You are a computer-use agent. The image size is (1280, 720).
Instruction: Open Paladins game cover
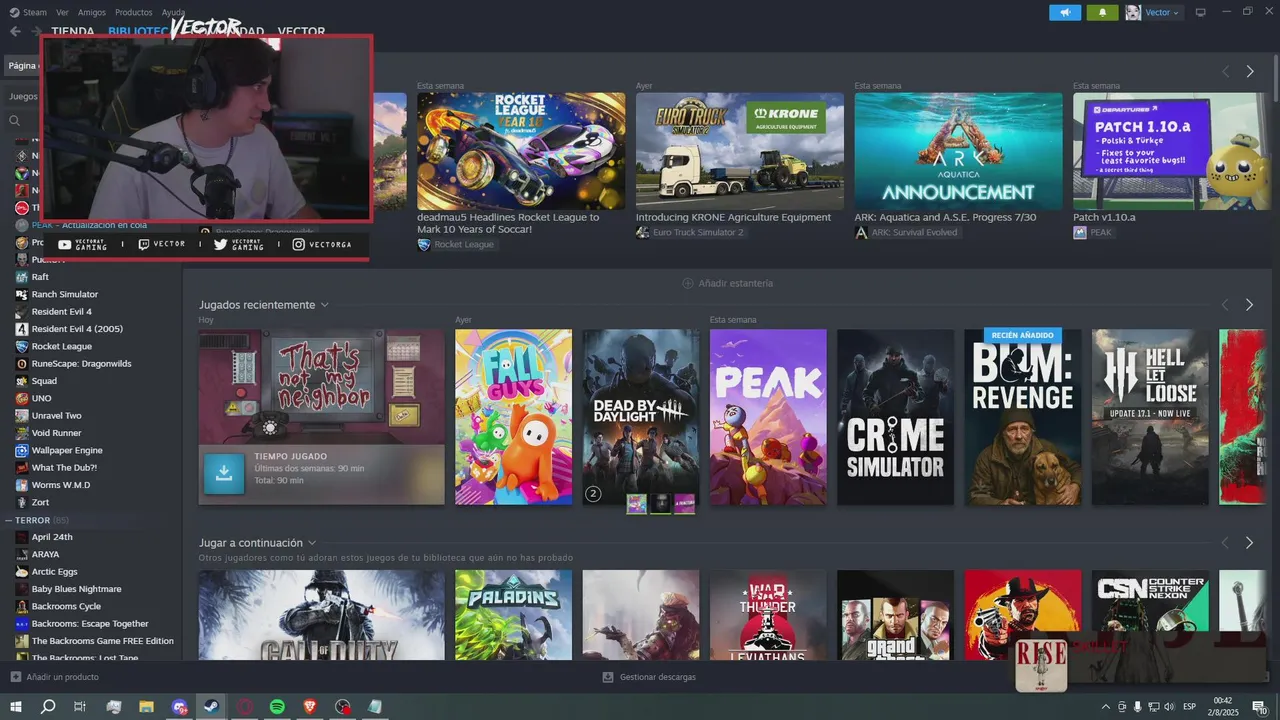coord(514,614)
